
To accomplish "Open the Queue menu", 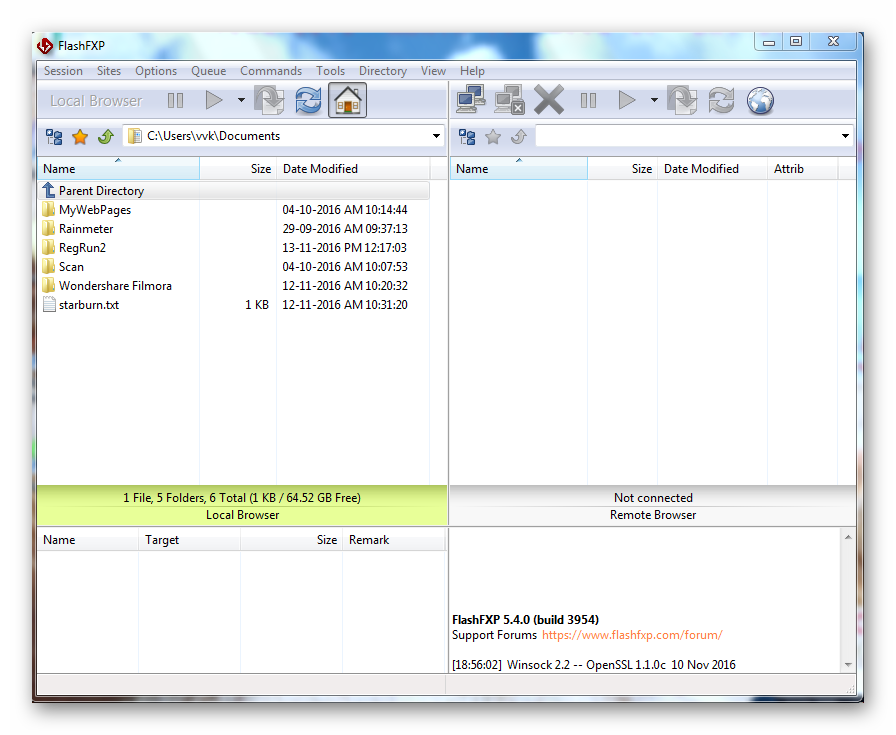I will pos(209,71).
